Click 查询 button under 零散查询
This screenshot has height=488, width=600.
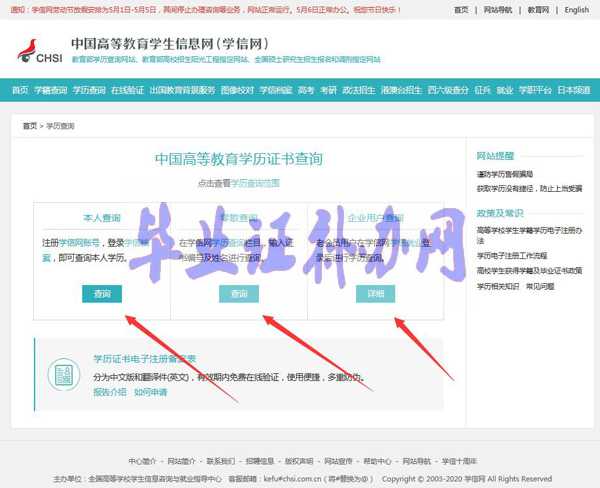[238, 294]
